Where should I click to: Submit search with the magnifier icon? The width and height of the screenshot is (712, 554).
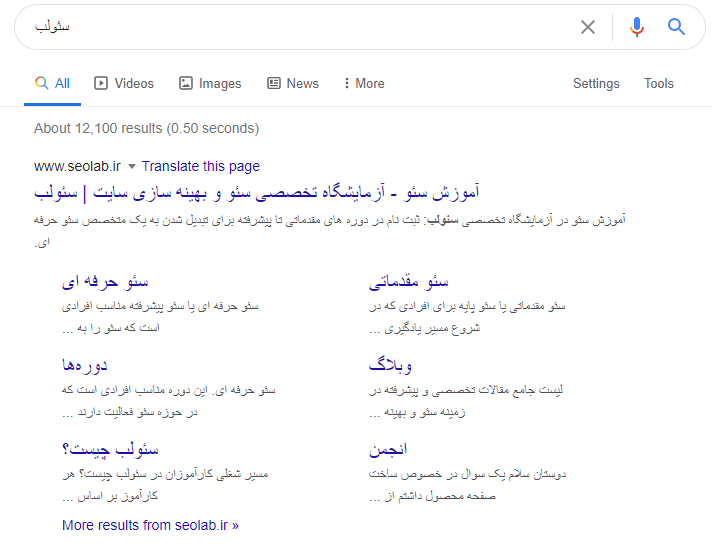tap(676, 27)
